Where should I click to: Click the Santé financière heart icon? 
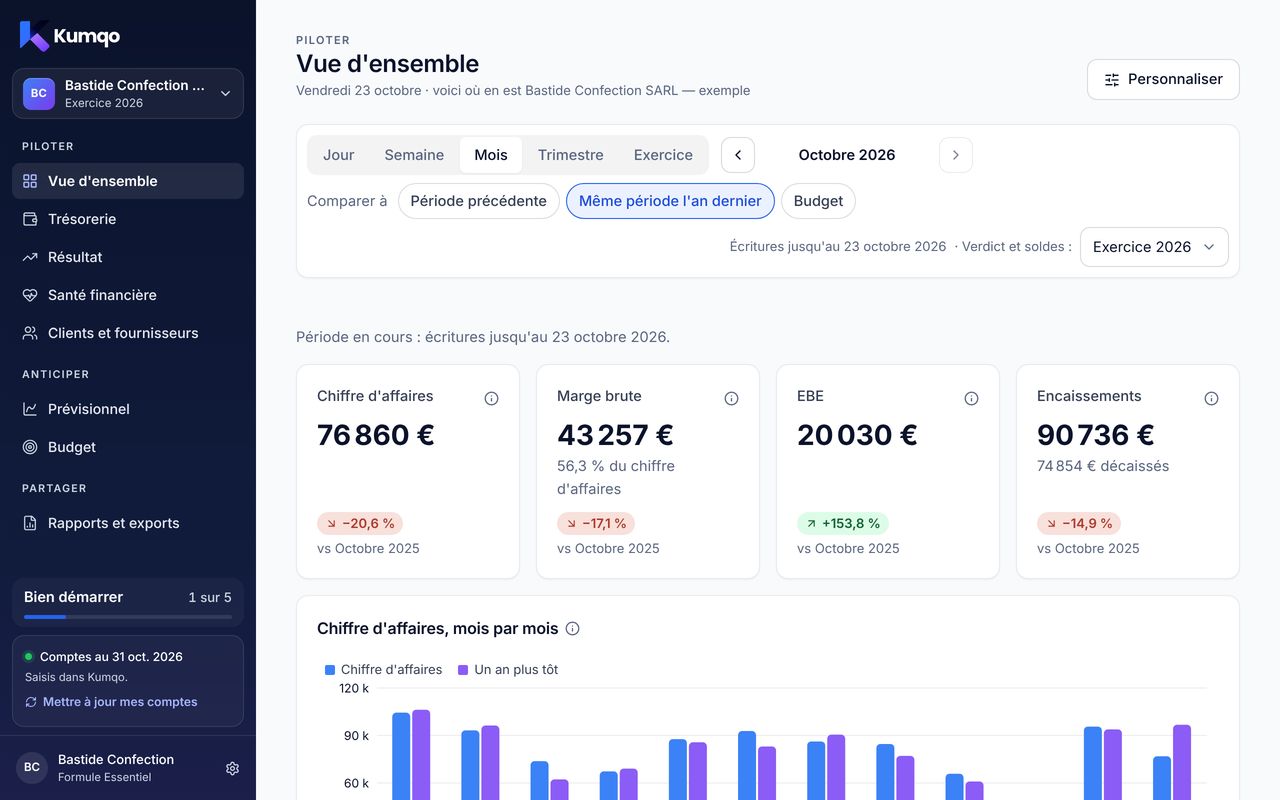pyautogui.click(x=30, y=295)
